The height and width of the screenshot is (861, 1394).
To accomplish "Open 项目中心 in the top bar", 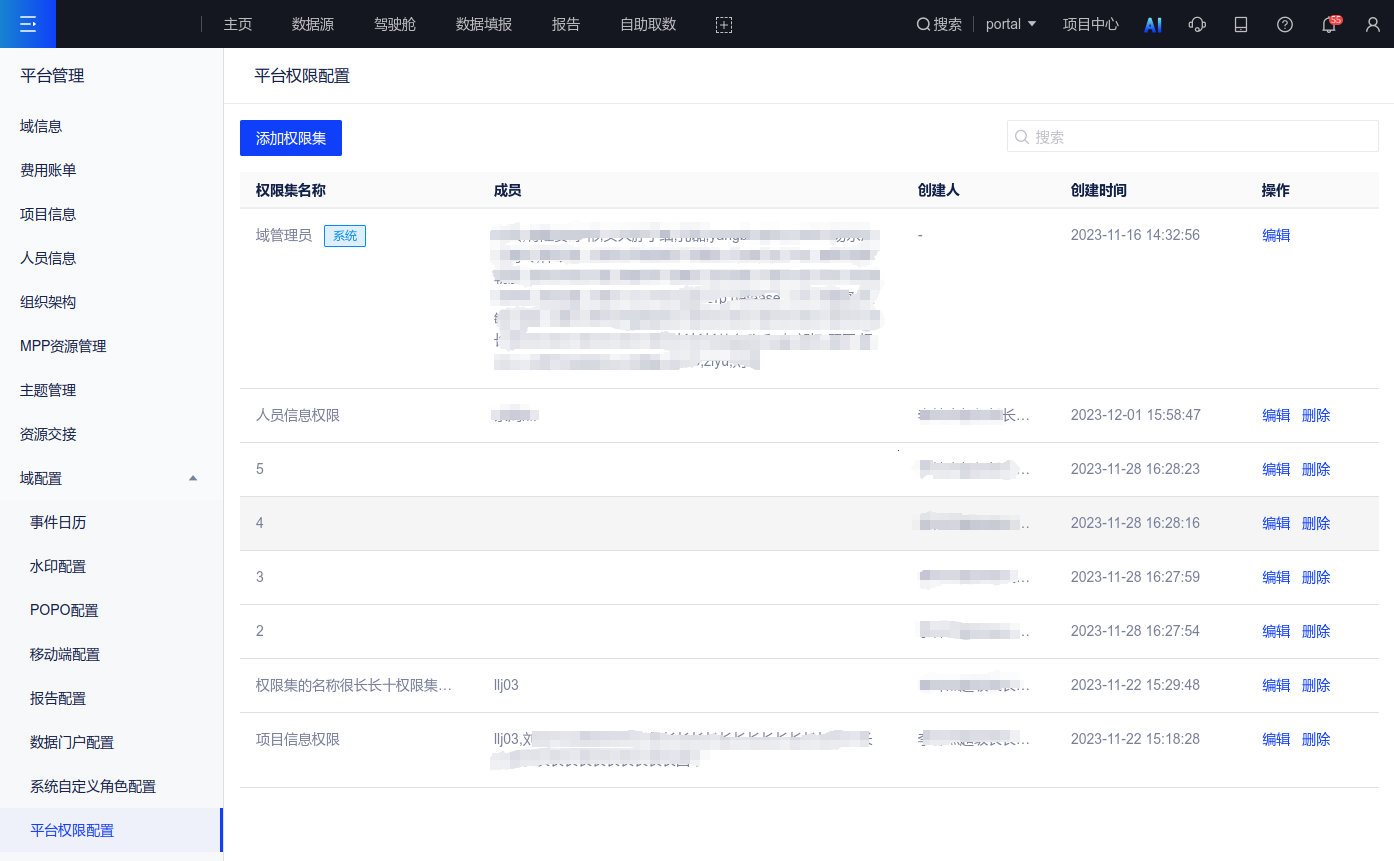I will pyautogui.click(x=1090, y=25).
